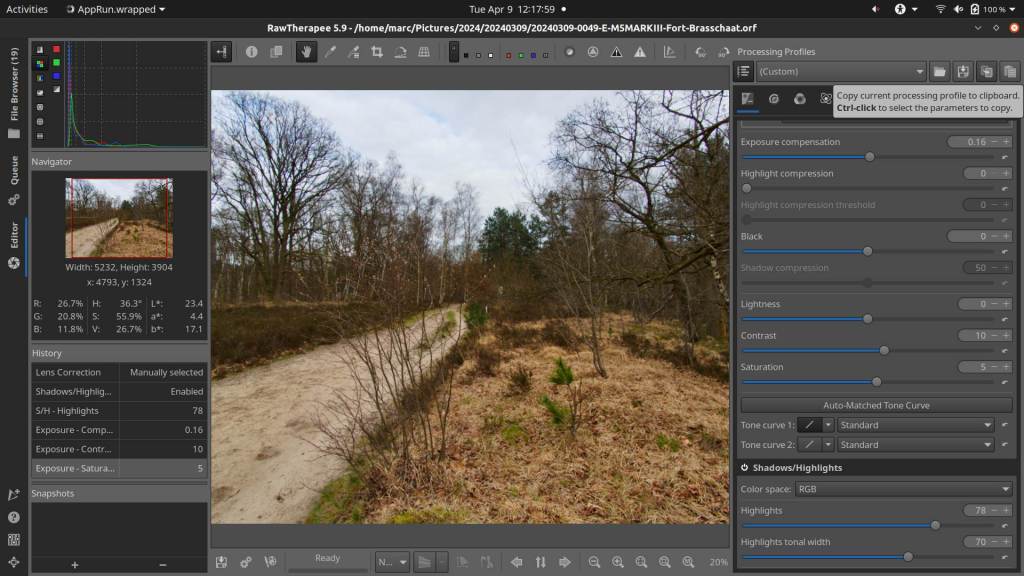The width and height of the screenshot is (1024, 576).
Task: Select the Perspective correction tool
Action: point(424,52)
